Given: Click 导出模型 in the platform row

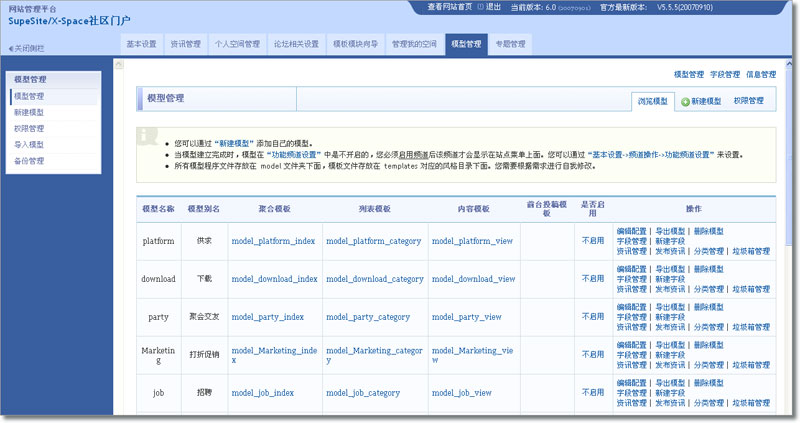Looking at the screenshot, I should (x=670, y=231).
